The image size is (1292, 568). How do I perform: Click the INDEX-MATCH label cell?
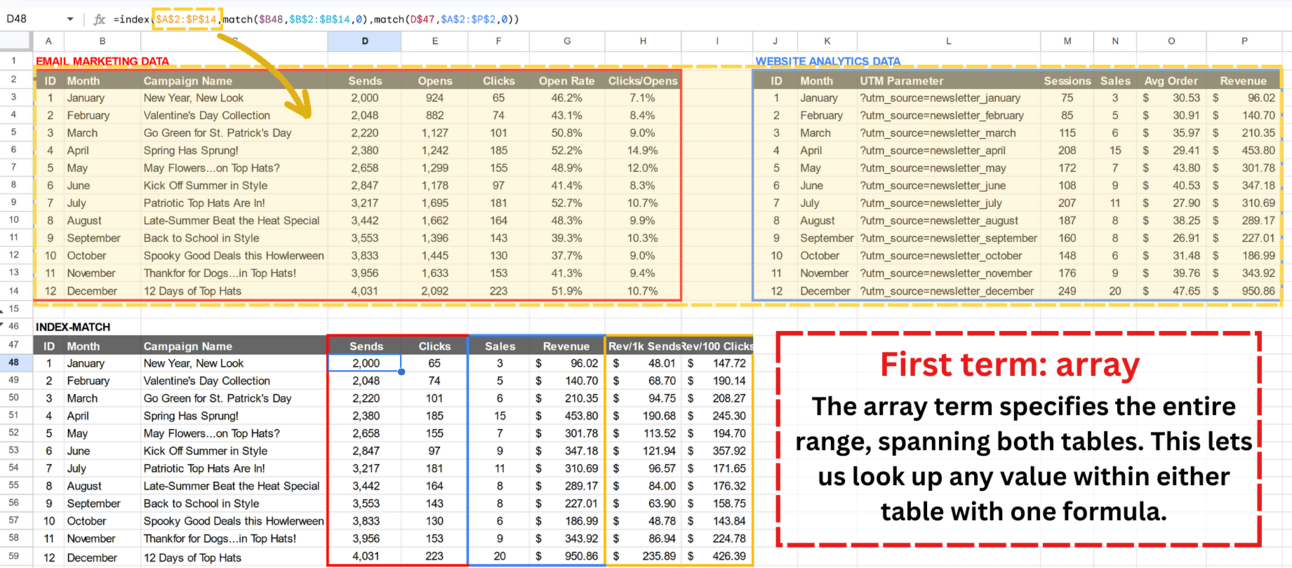[x=73, y=327]
